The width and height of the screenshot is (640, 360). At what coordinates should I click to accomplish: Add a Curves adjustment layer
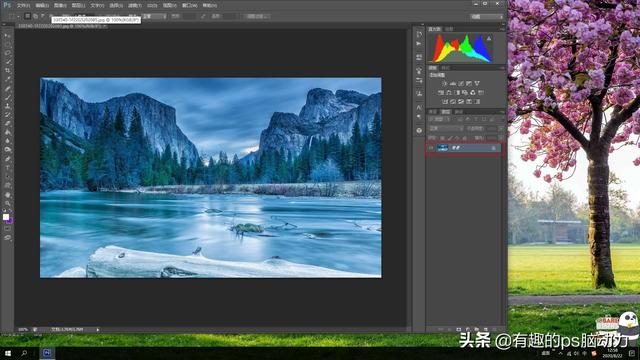[x=461, y=83]
